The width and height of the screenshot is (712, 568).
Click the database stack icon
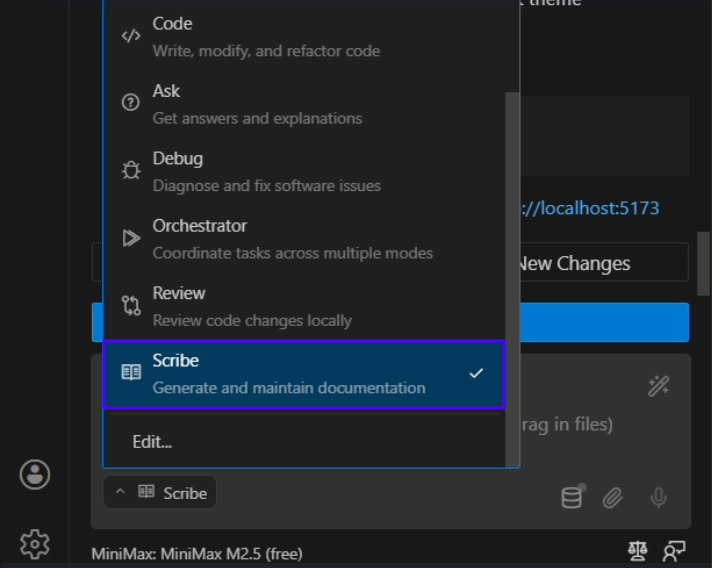(572, 497)
